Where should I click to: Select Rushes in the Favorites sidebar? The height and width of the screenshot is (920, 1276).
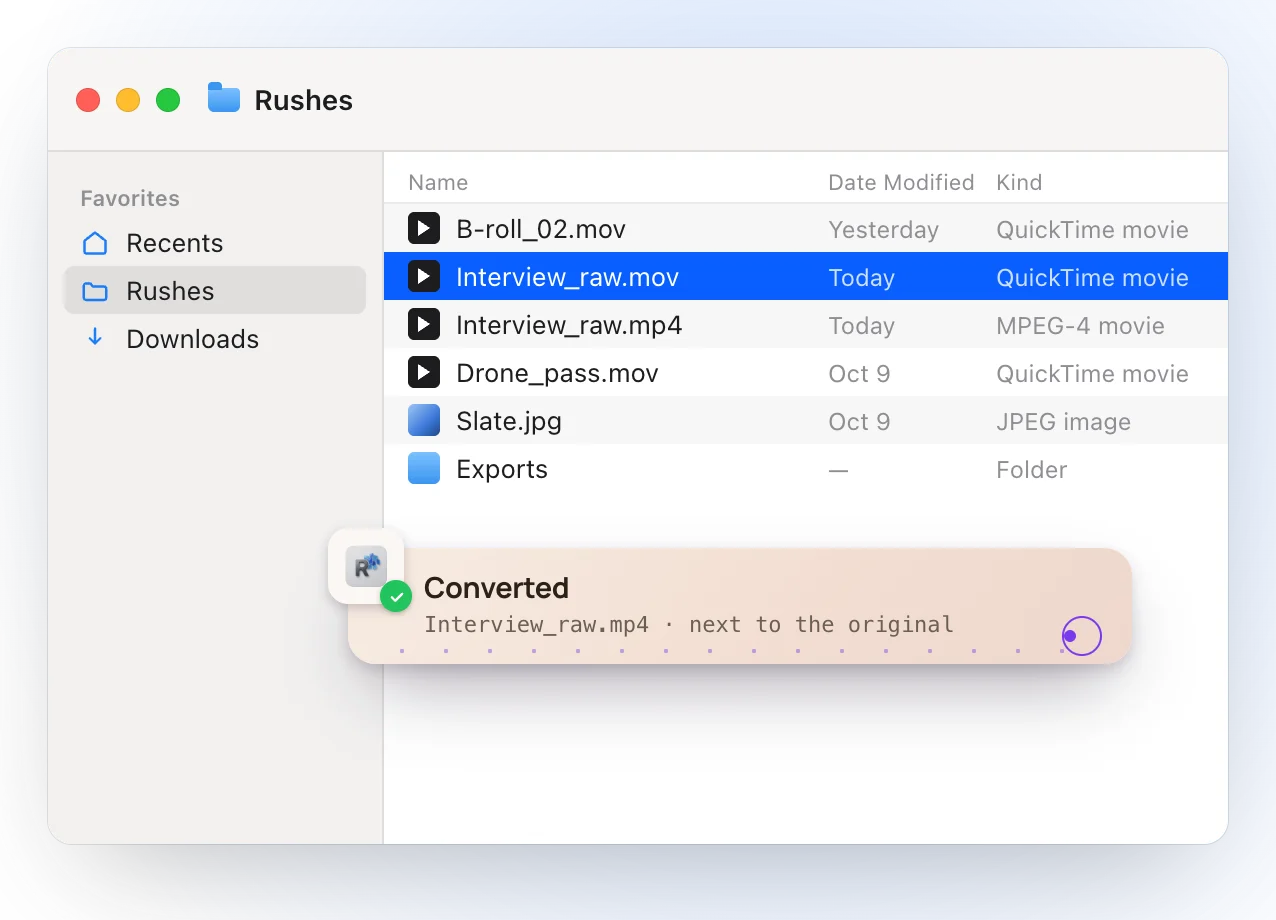pyautogui.click(x=215, y=291)
